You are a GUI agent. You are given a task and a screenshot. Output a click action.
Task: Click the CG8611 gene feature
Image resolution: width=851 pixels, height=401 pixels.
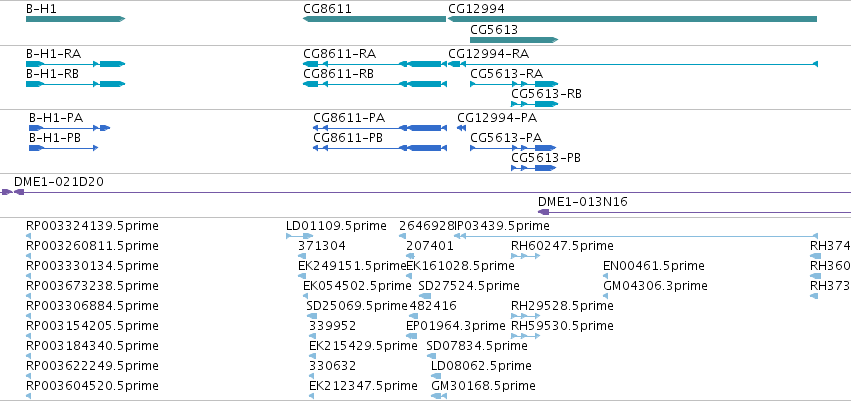click(x=374, y=19)
